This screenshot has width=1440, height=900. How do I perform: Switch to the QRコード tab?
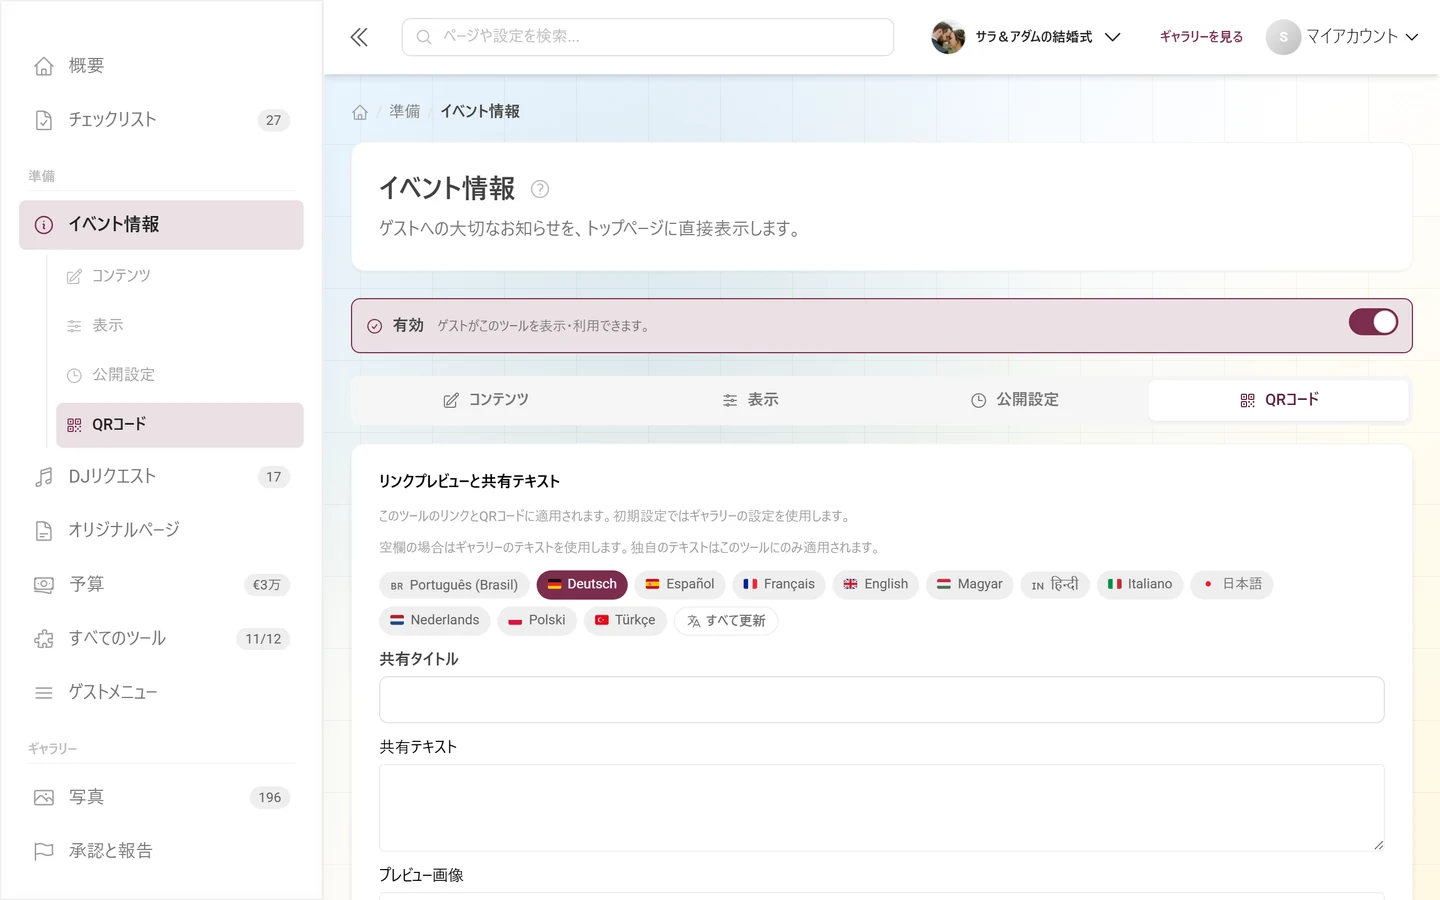click(x=1279, y=400)
